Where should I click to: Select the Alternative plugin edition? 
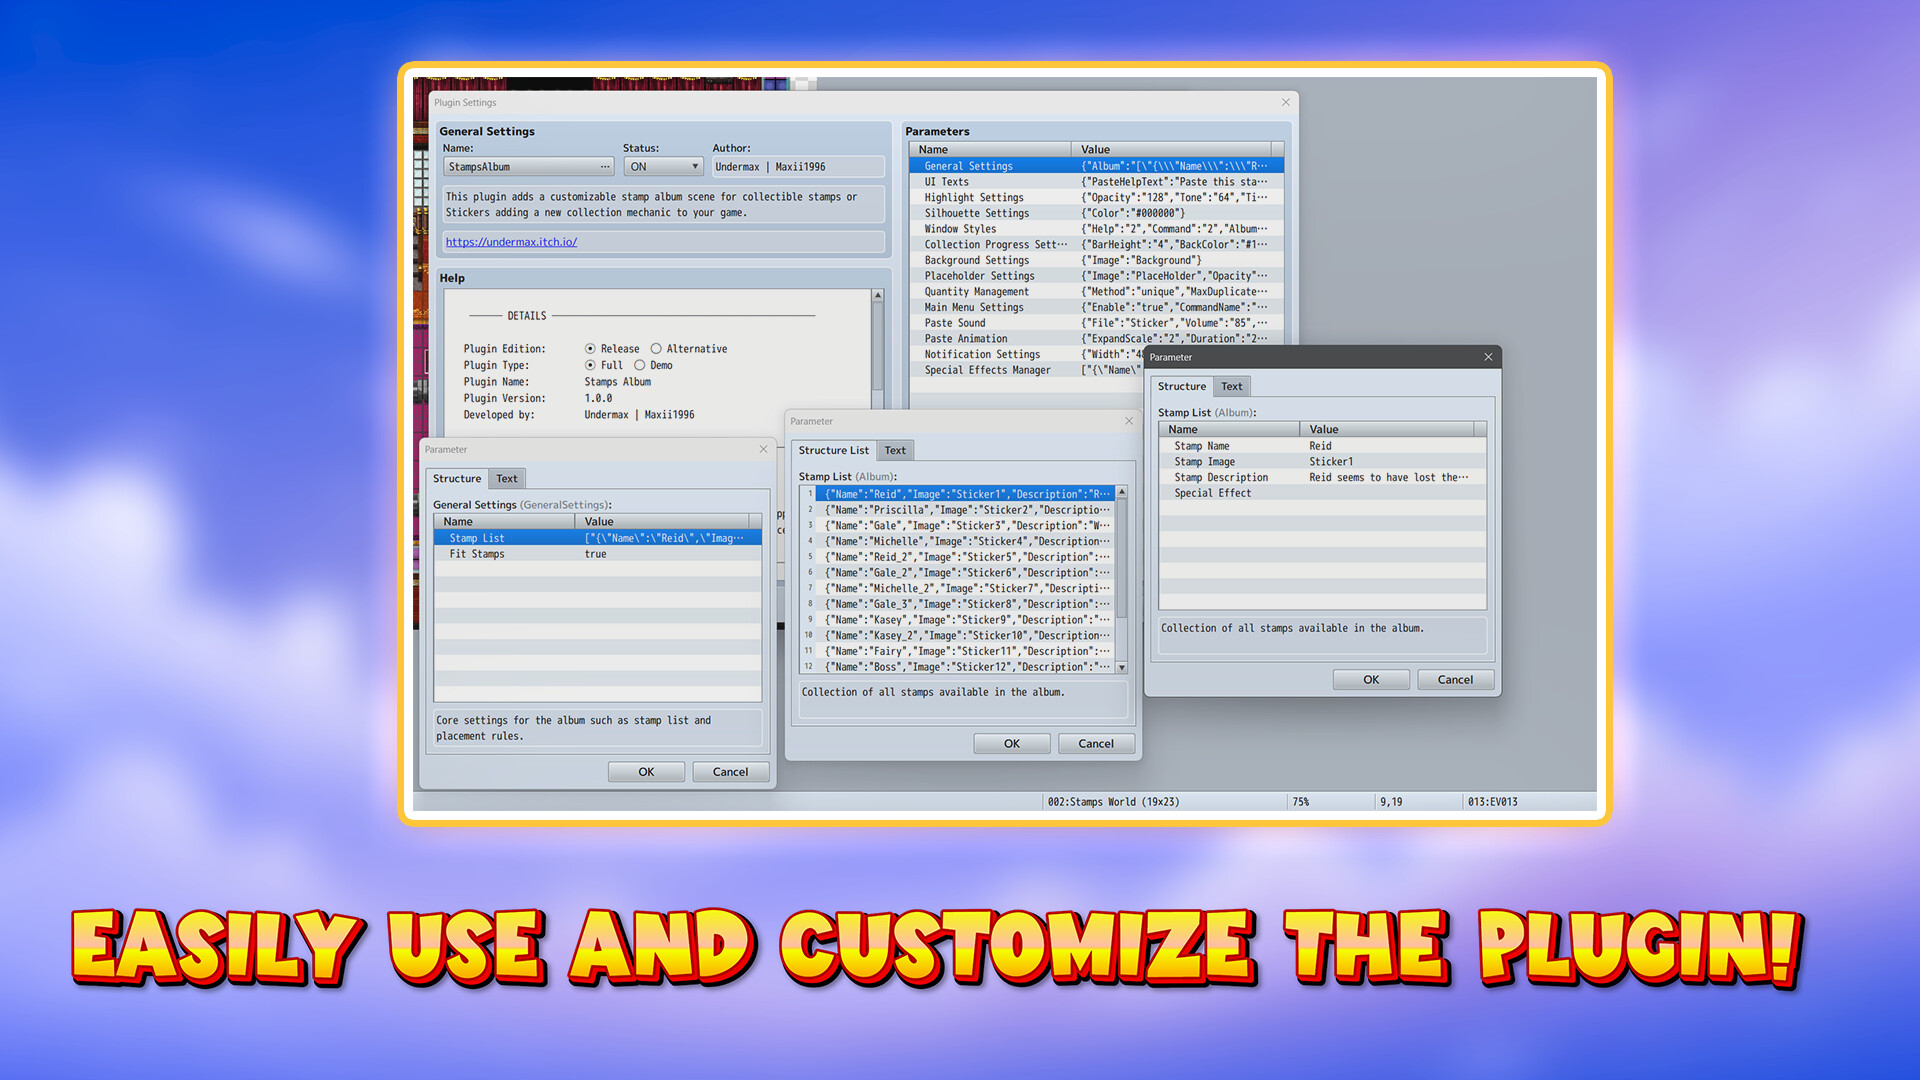click(x=655, y=348)
